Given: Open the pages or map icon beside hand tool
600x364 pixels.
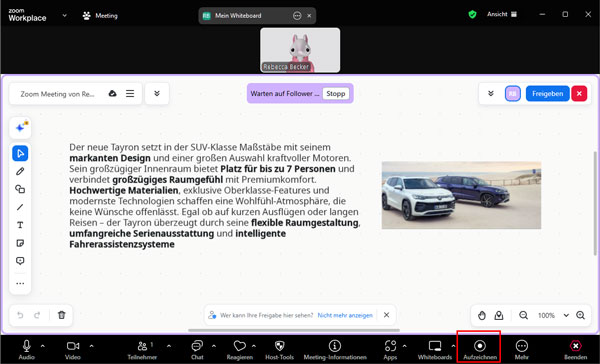Looking at the screenshot, I should pos(499,315).
